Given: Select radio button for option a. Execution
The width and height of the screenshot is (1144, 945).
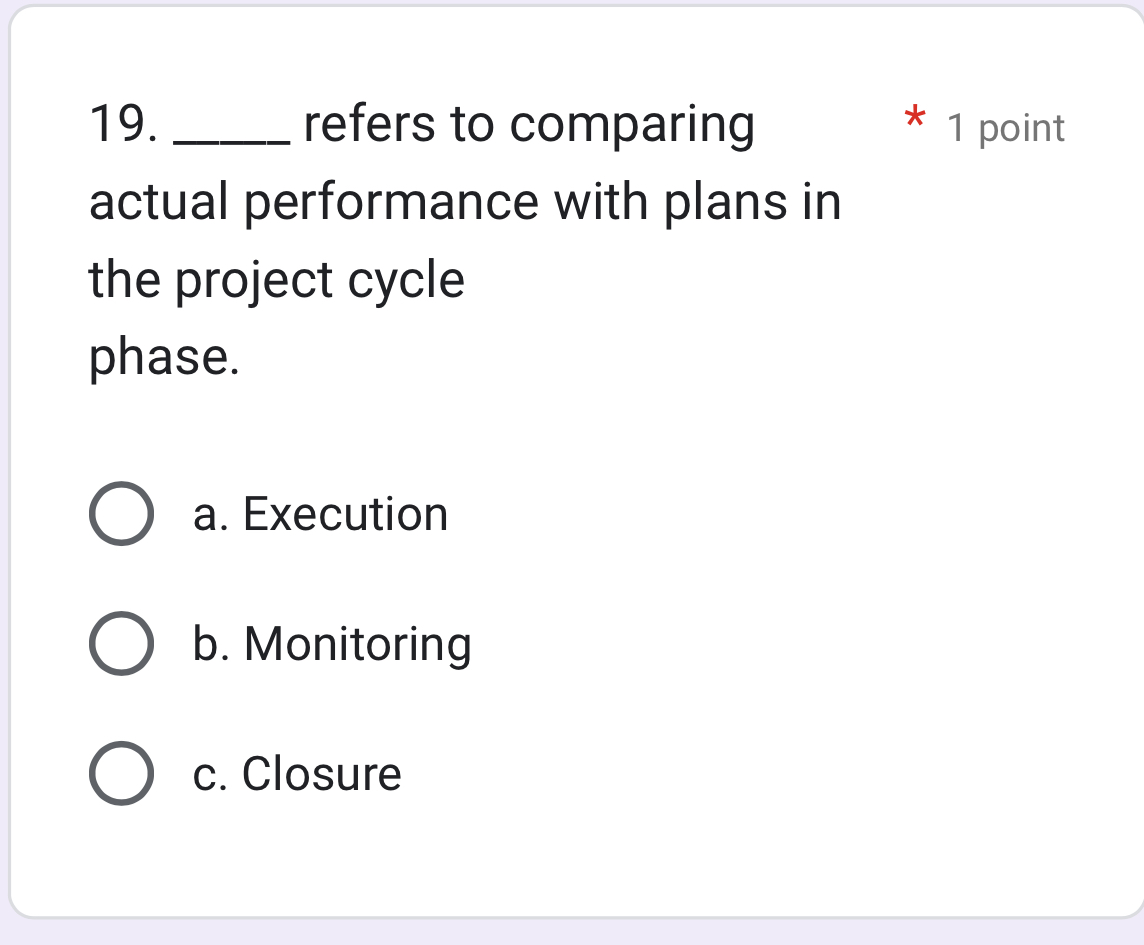Looking at the screenshot, I should pyautogui.click(x=120, y=515).
